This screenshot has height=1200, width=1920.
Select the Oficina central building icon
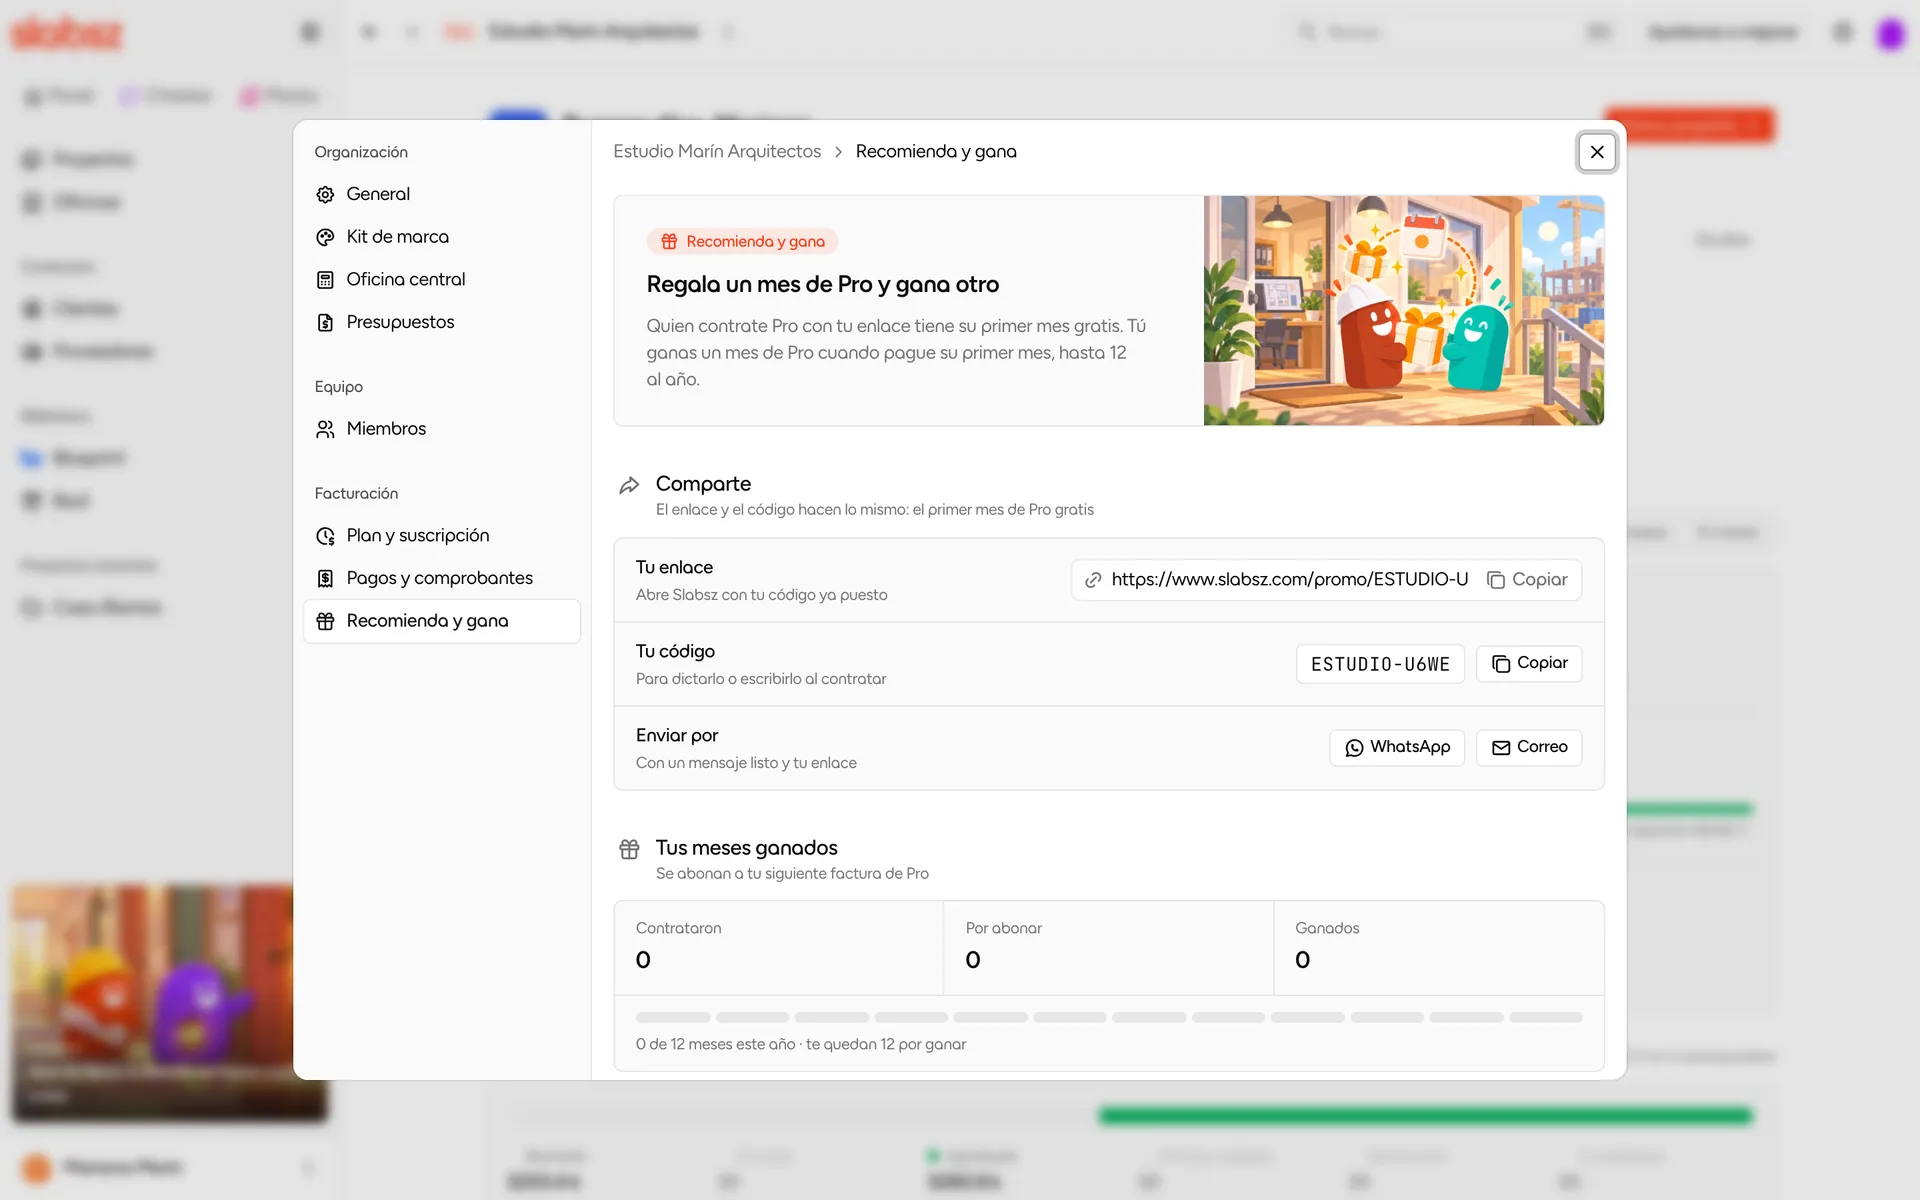(325, 280)
